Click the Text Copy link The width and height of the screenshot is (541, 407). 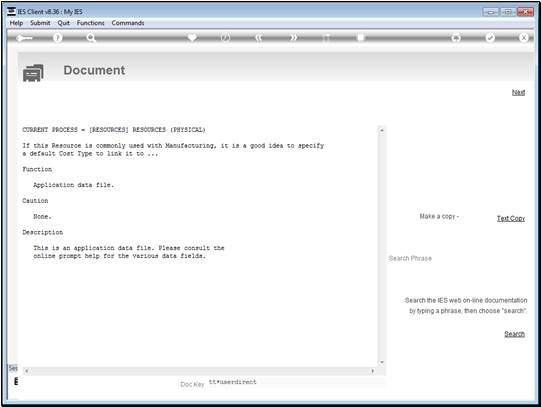[511, 218]
